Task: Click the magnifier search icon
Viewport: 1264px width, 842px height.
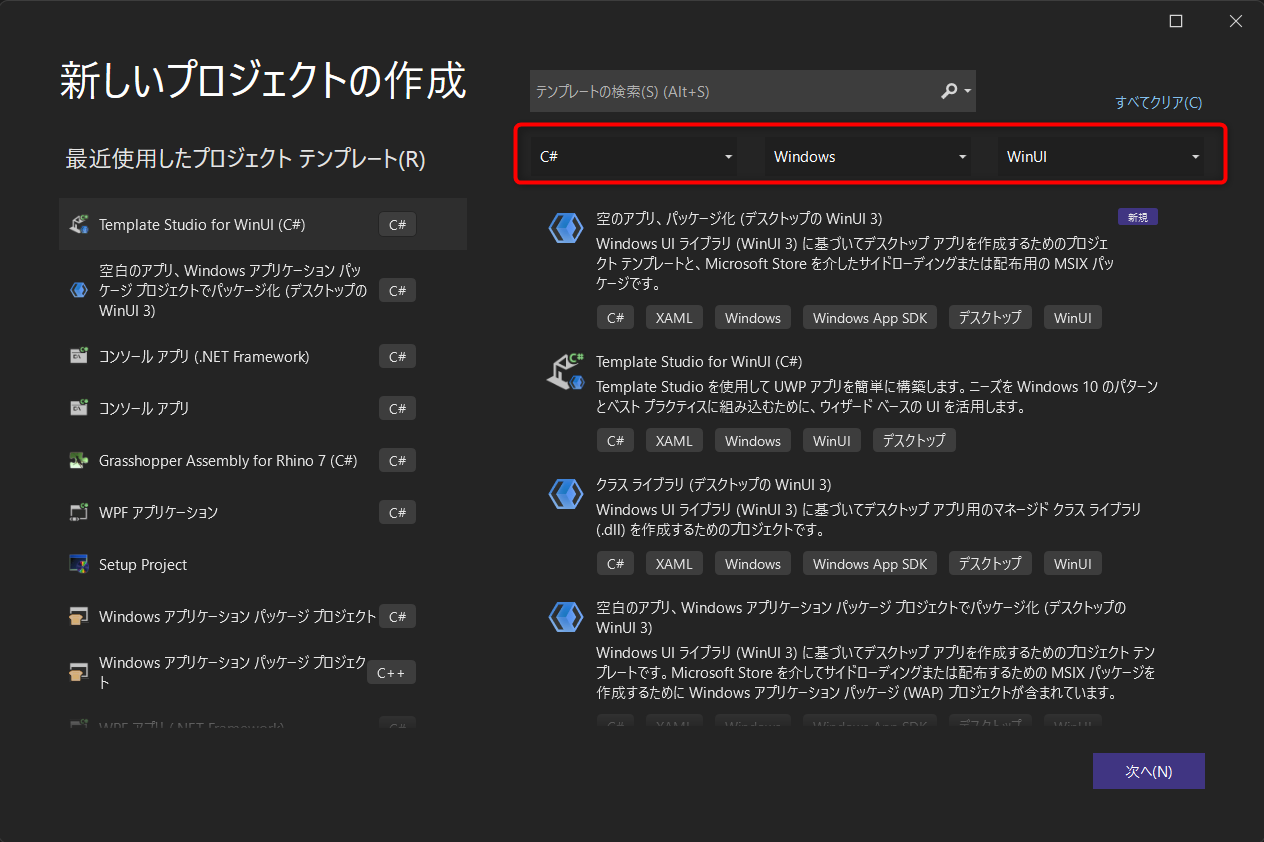Action: 949,91
